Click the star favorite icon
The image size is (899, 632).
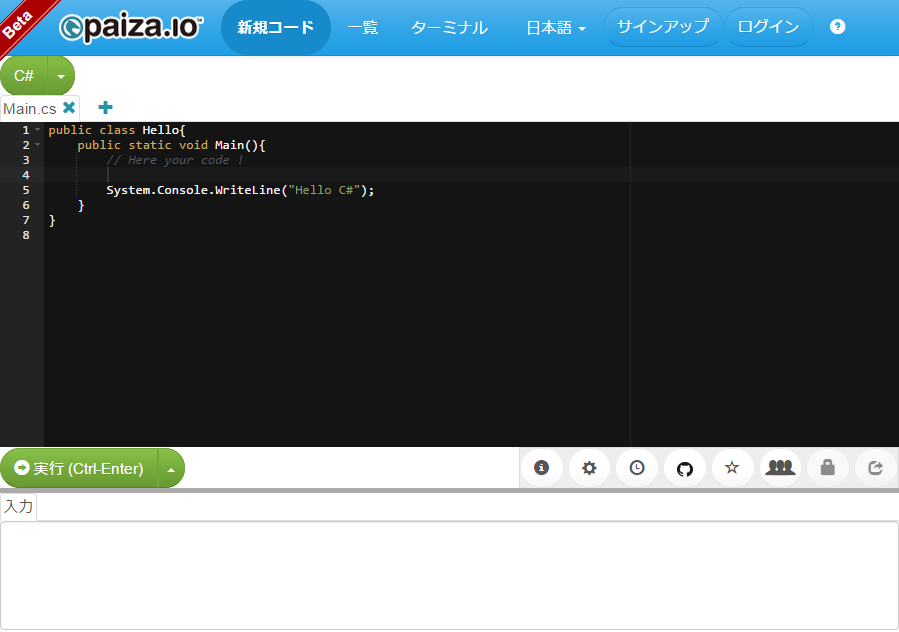pos(732,468)
